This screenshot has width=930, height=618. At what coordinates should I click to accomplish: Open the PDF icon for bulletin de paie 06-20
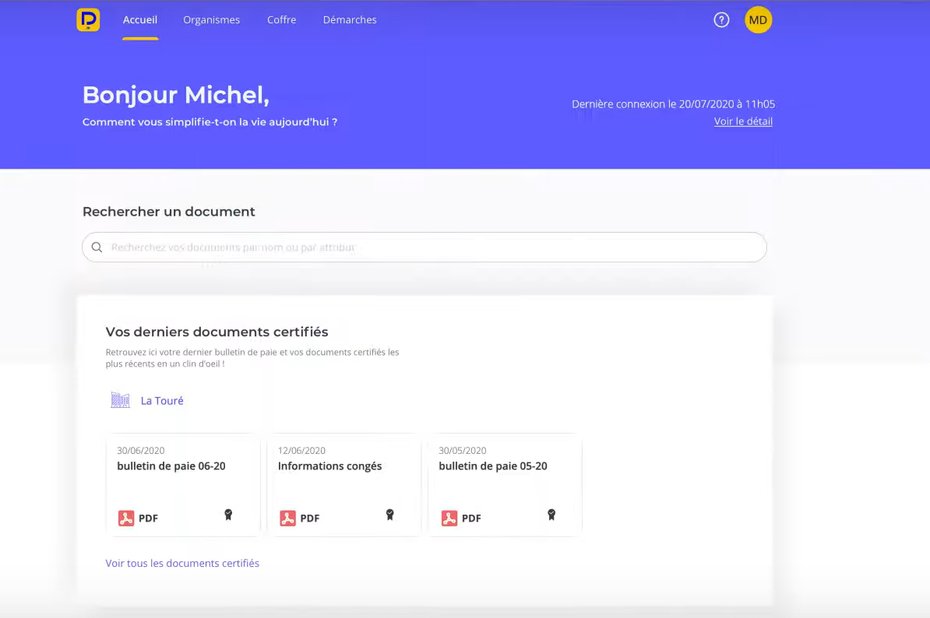point(126,518)
